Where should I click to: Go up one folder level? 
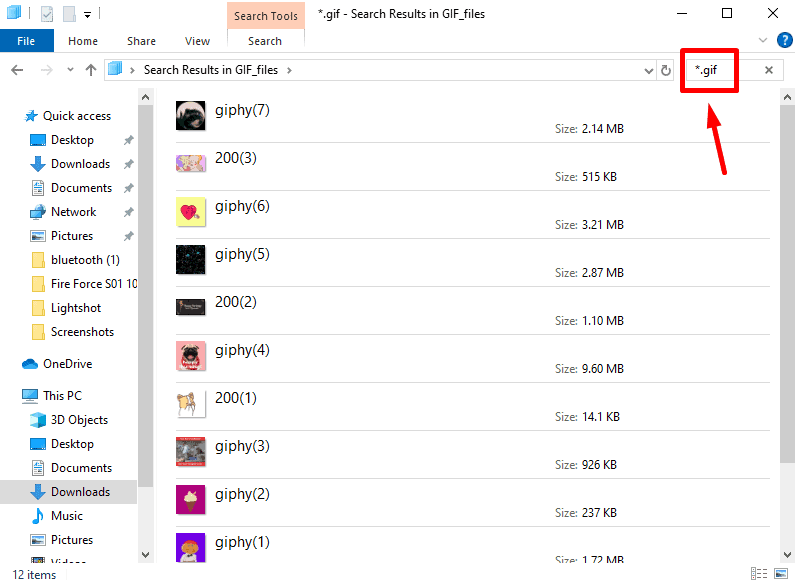[x=91, y=70]
